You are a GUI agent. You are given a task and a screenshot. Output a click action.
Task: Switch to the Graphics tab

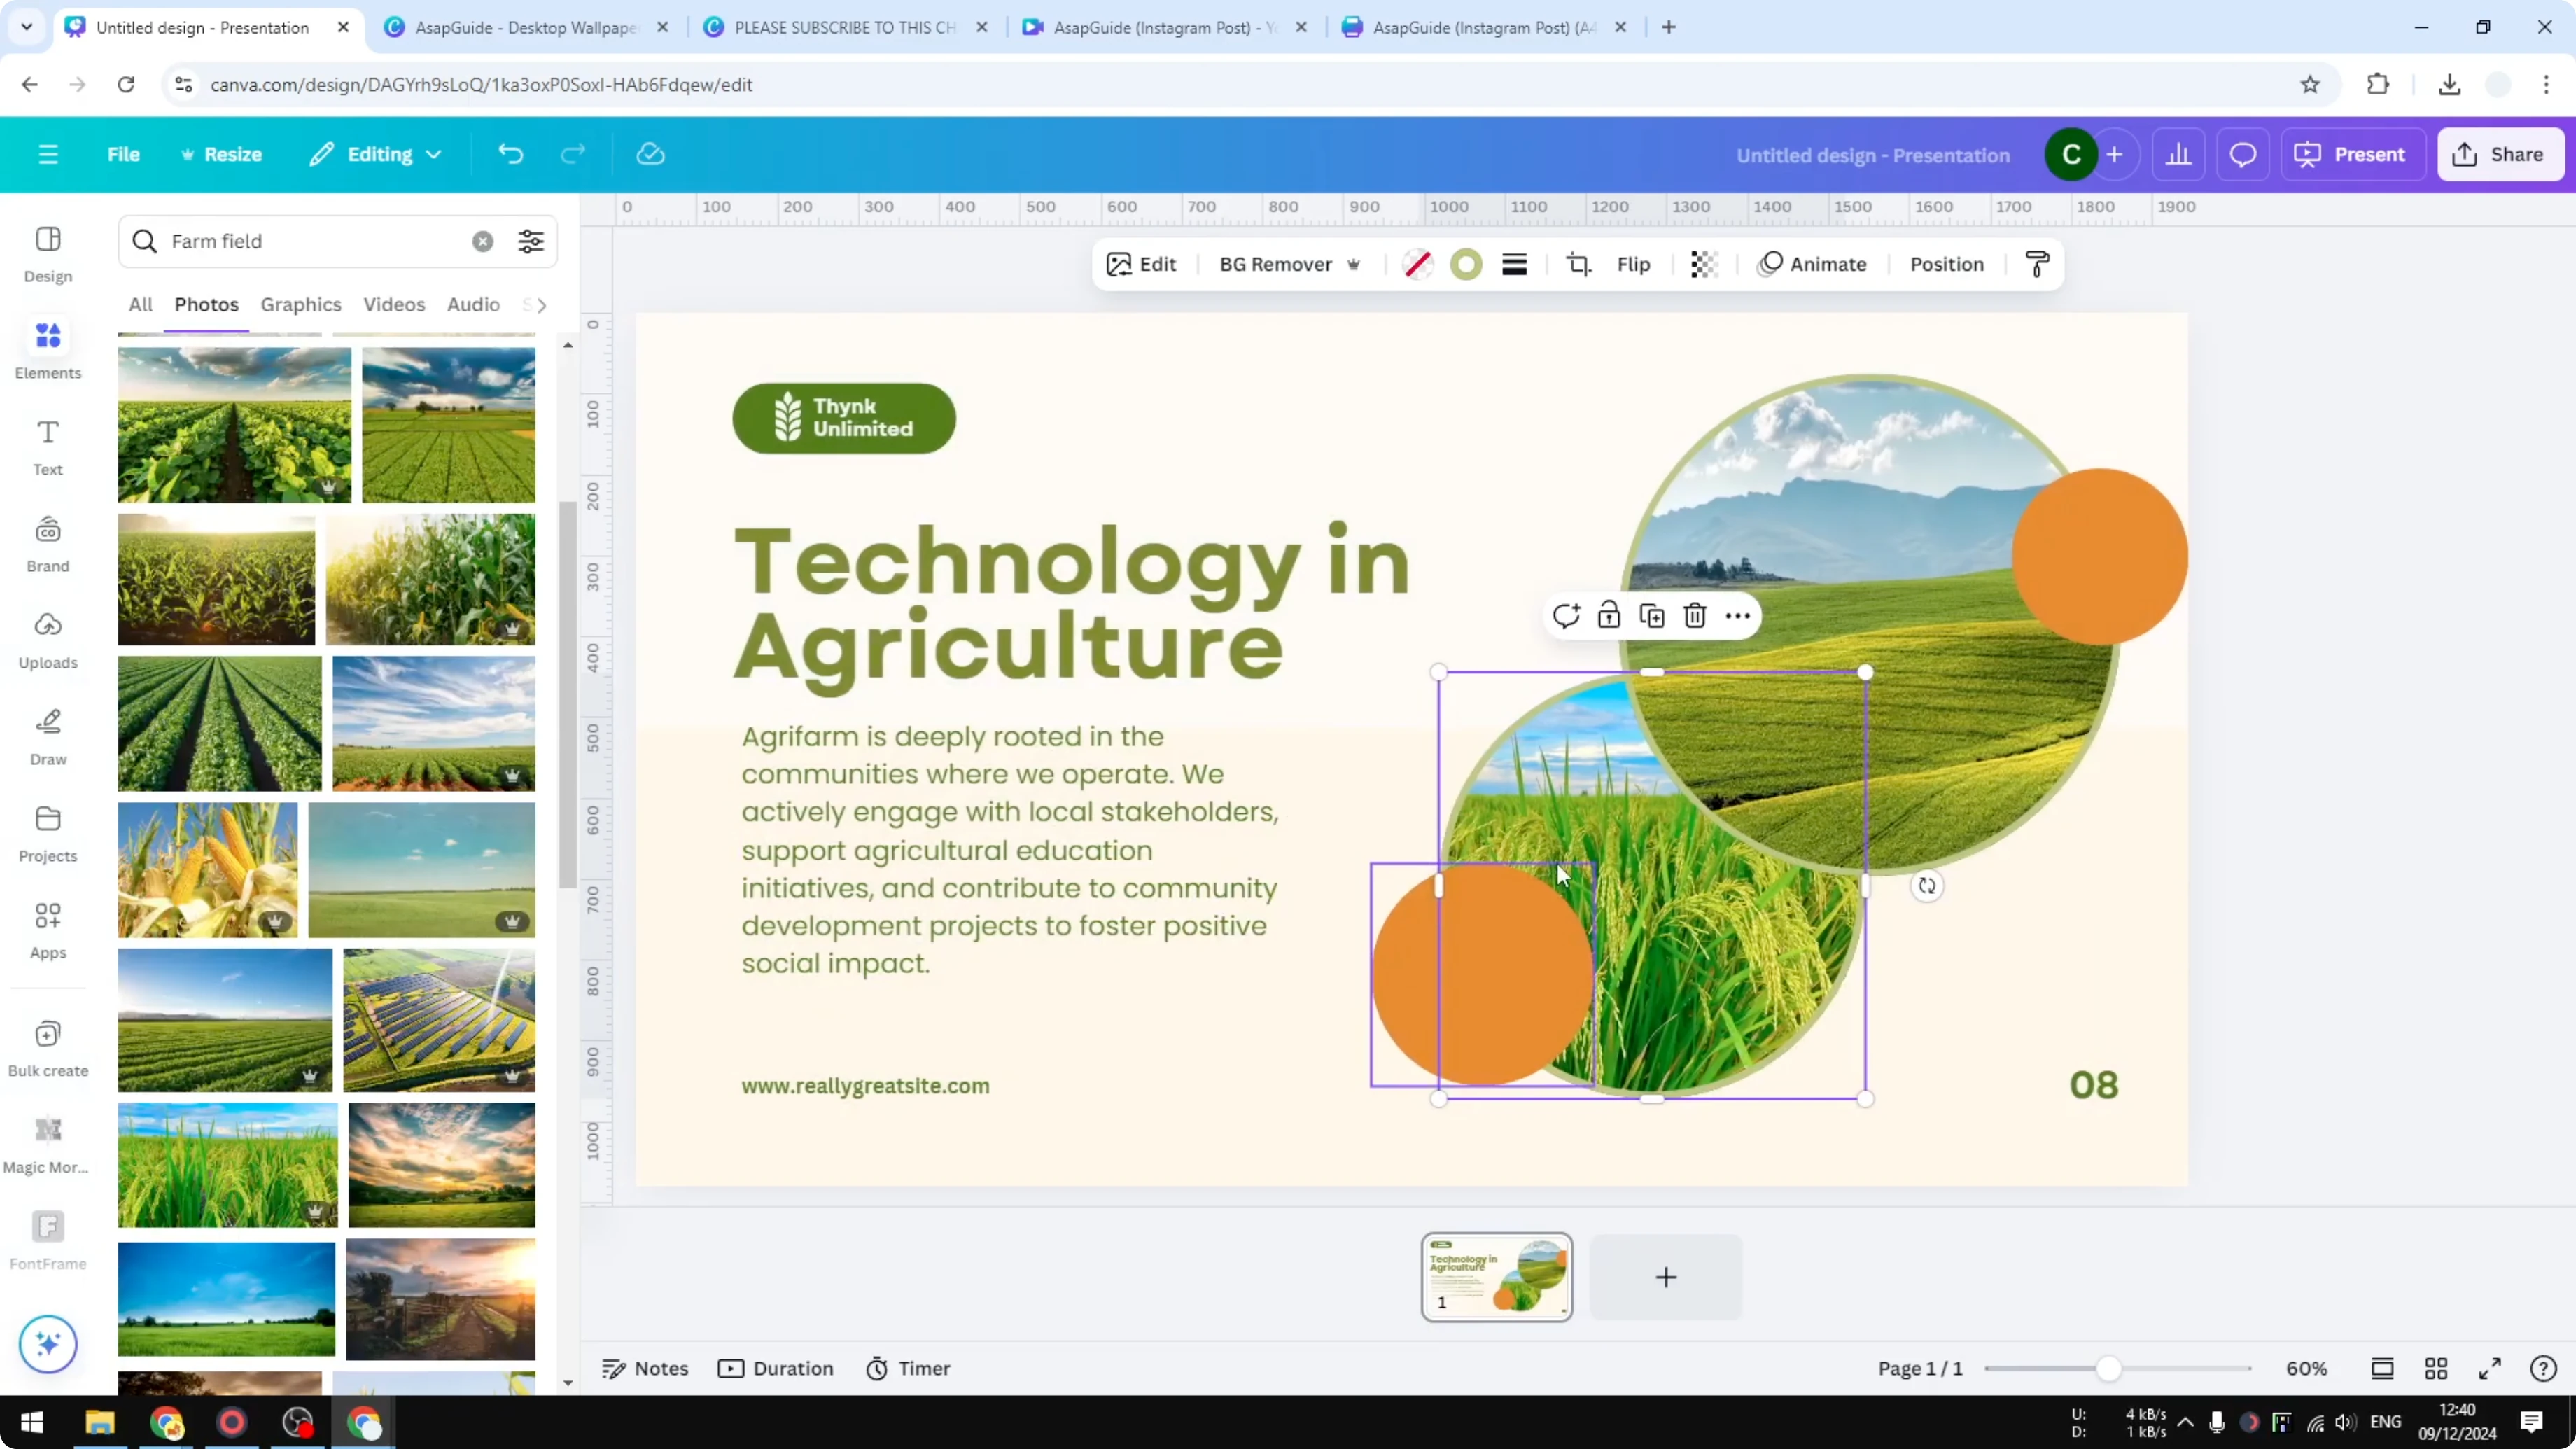pyautogui.click(x=301, y=305)
